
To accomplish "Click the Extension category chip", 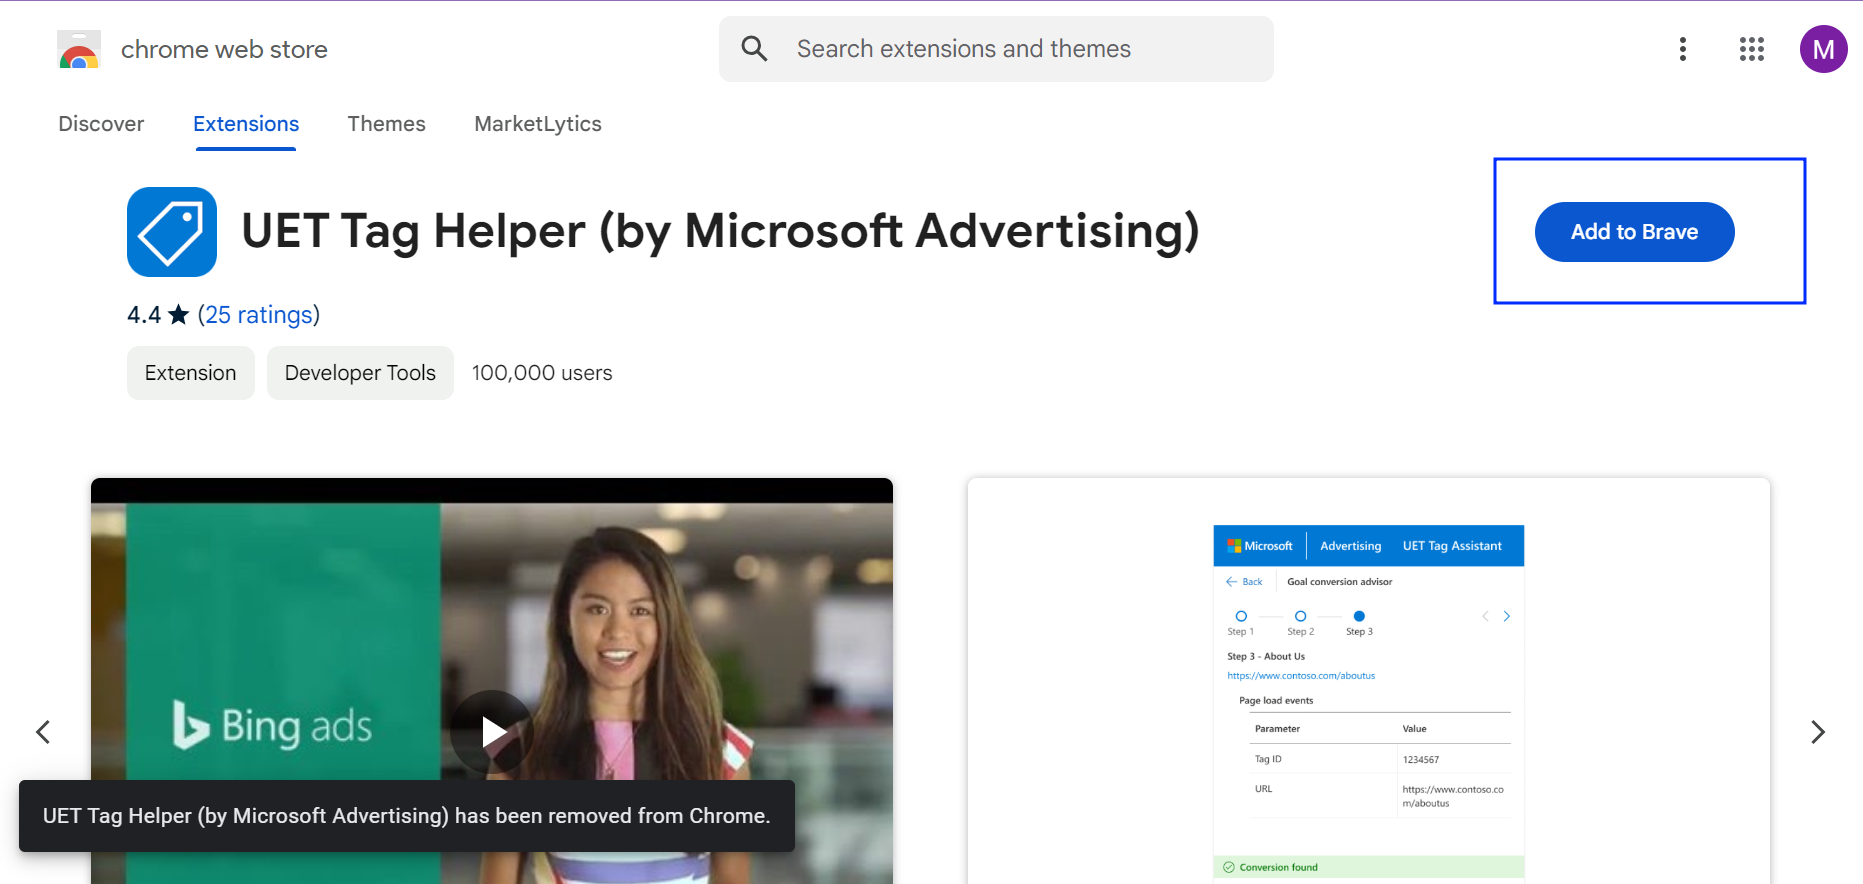I will [191, 373].
